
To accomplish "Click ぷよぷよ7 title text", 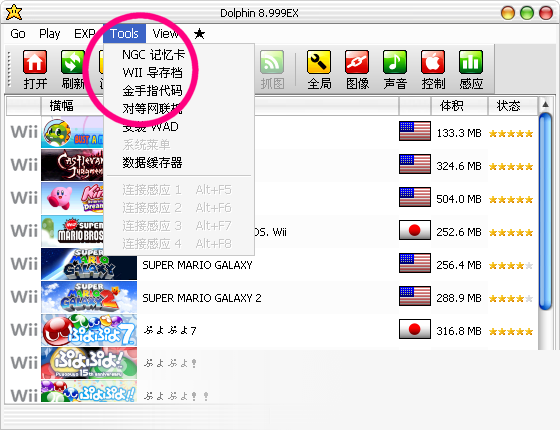I will tap(170, 331).
